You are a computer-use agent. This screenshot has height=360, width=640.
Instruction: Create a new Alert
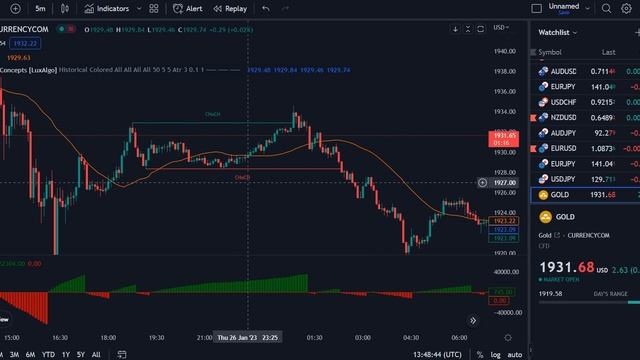click(x=188, y=9)
